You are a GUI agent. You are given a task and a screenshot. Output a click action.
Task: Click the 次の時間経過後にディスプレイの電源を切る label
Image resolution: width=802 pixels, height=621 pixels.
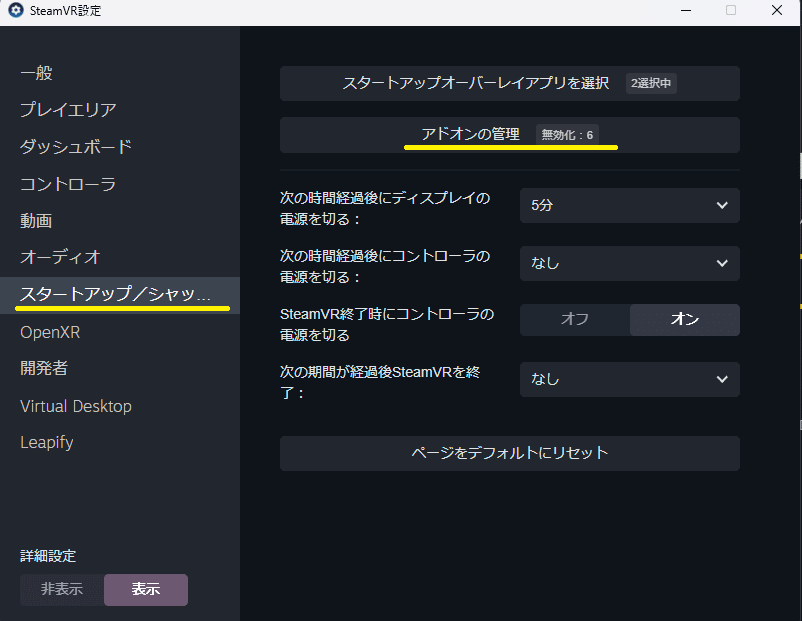385,208
